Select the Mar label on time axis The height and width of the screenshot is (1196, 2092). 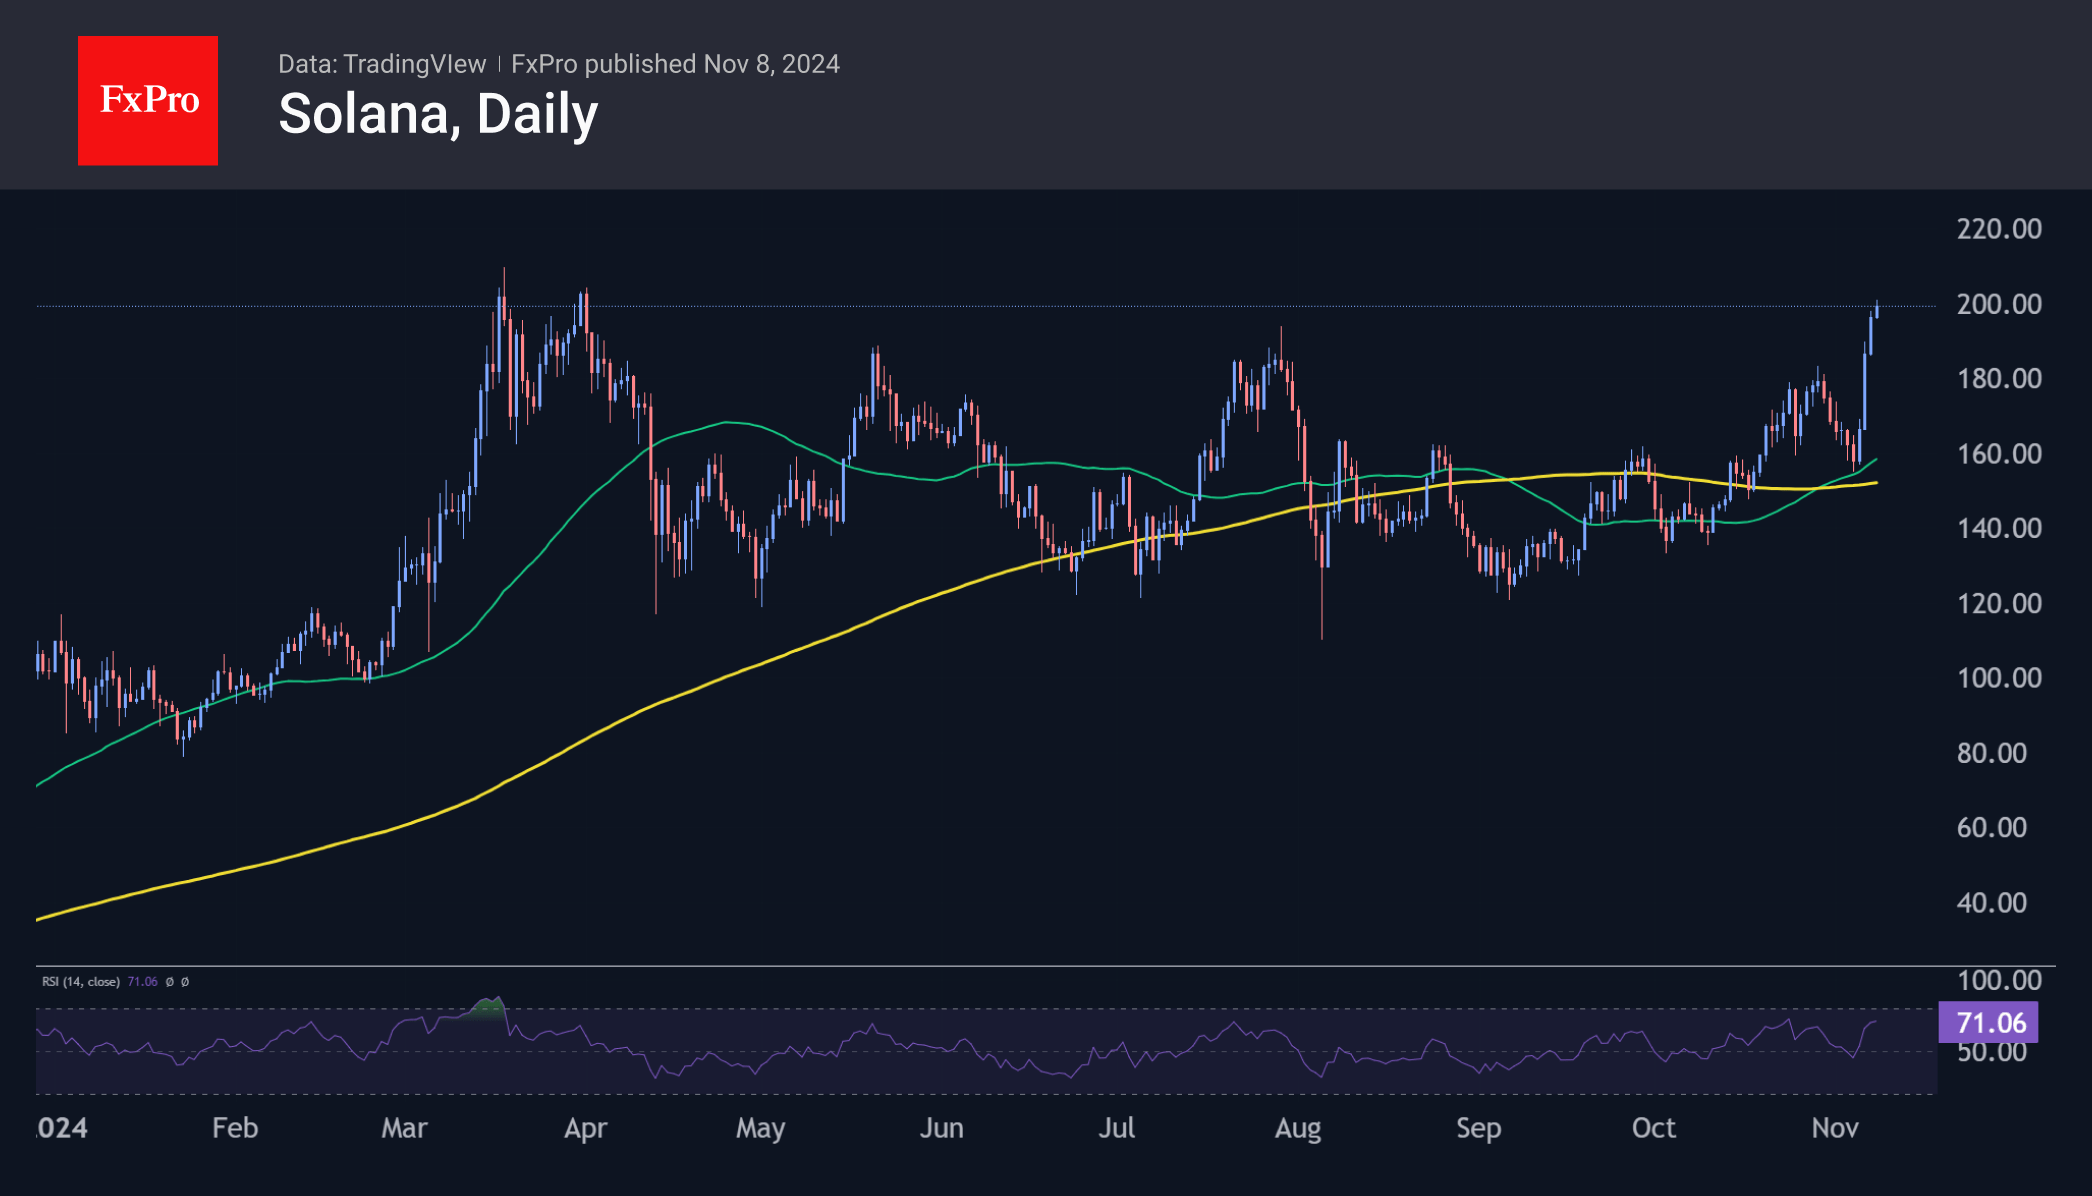(404, 1128)
